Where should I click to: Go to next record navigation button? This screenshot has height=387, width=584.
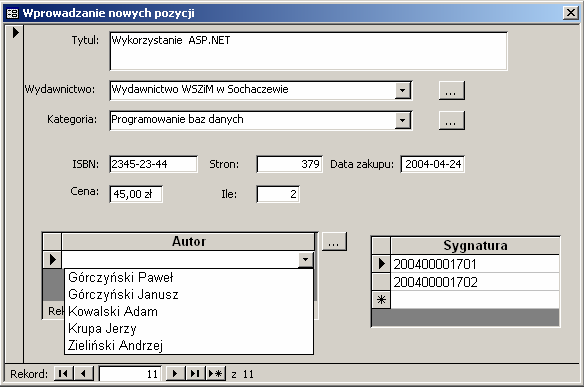pyautogui.click(x=175, y=373)
